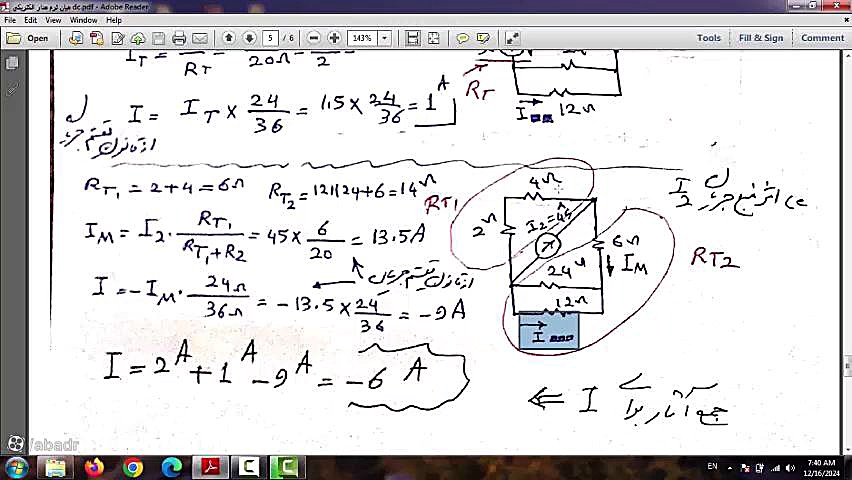This screenshot has width=852, height=480.
Task: Click the email envelope icon
Action: tap(200, 38)
